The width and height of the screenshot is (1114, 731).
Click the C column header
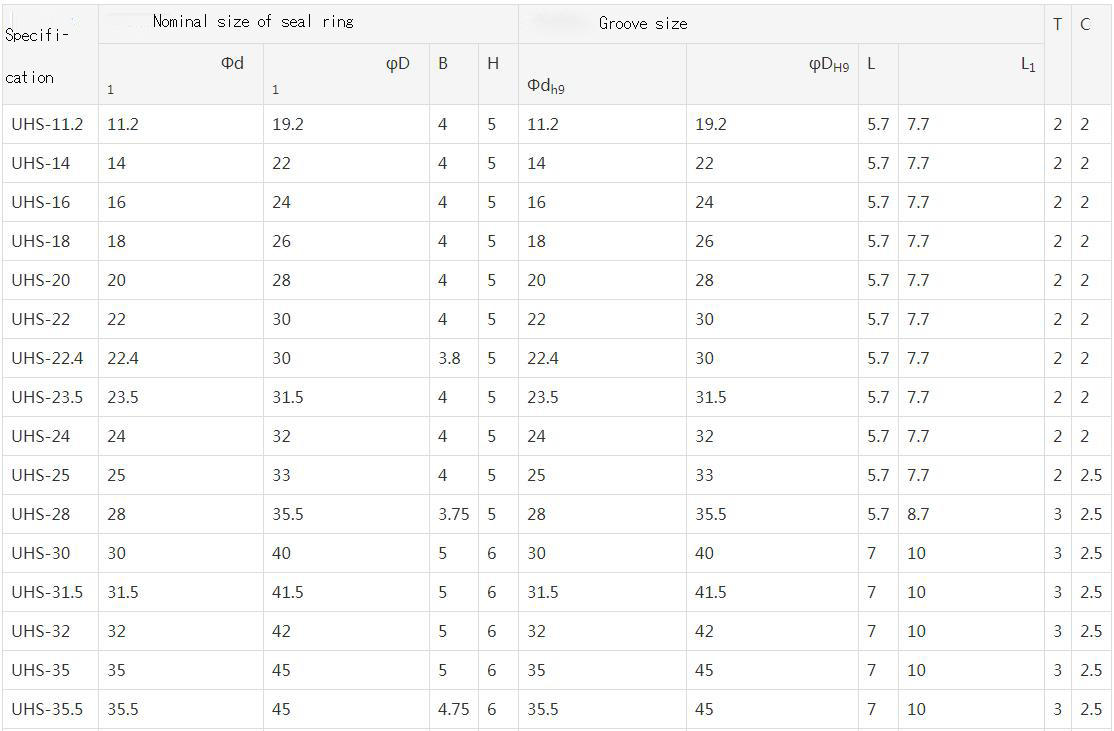1085,24
